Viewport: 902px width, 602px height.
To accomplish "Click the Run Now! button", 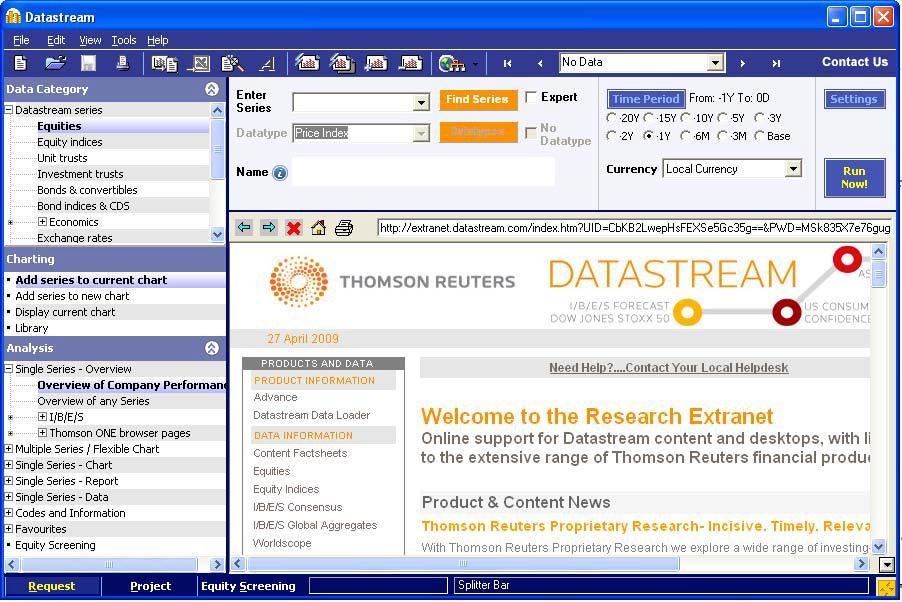I will pos(854,177).
